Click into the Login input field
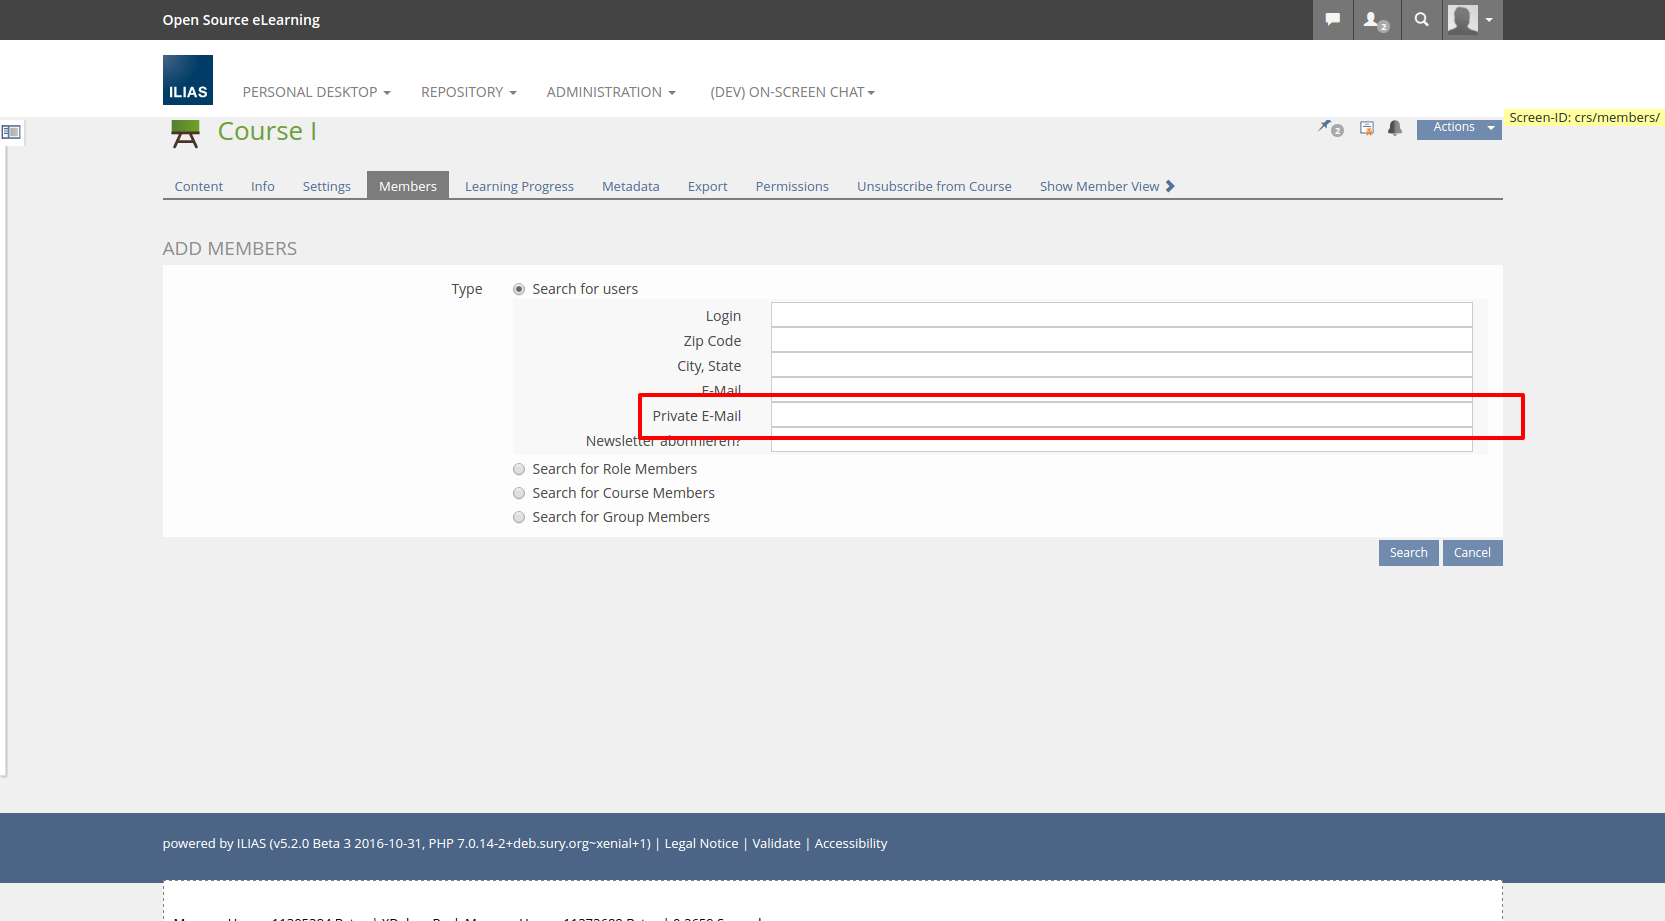This screenshot has width=1665, height=921. click(x=1121, y=315)
